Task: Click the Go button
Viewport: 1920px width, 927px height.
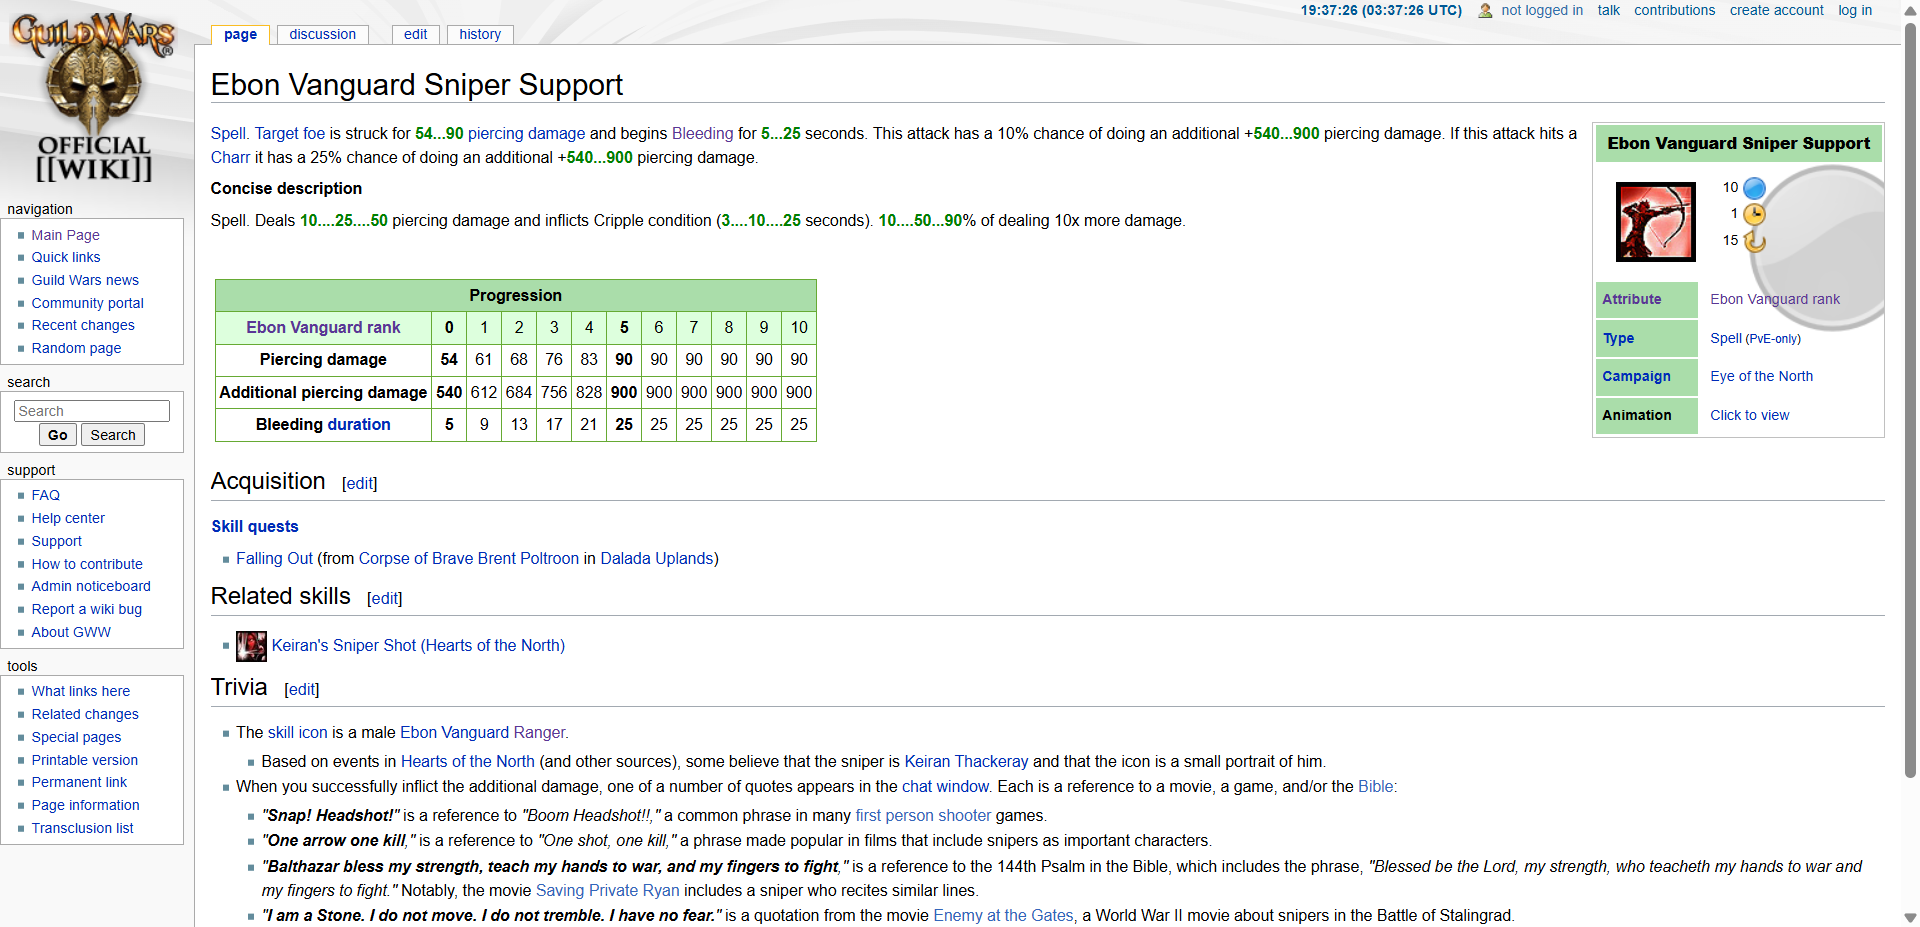Action: (x=58, y=435)
